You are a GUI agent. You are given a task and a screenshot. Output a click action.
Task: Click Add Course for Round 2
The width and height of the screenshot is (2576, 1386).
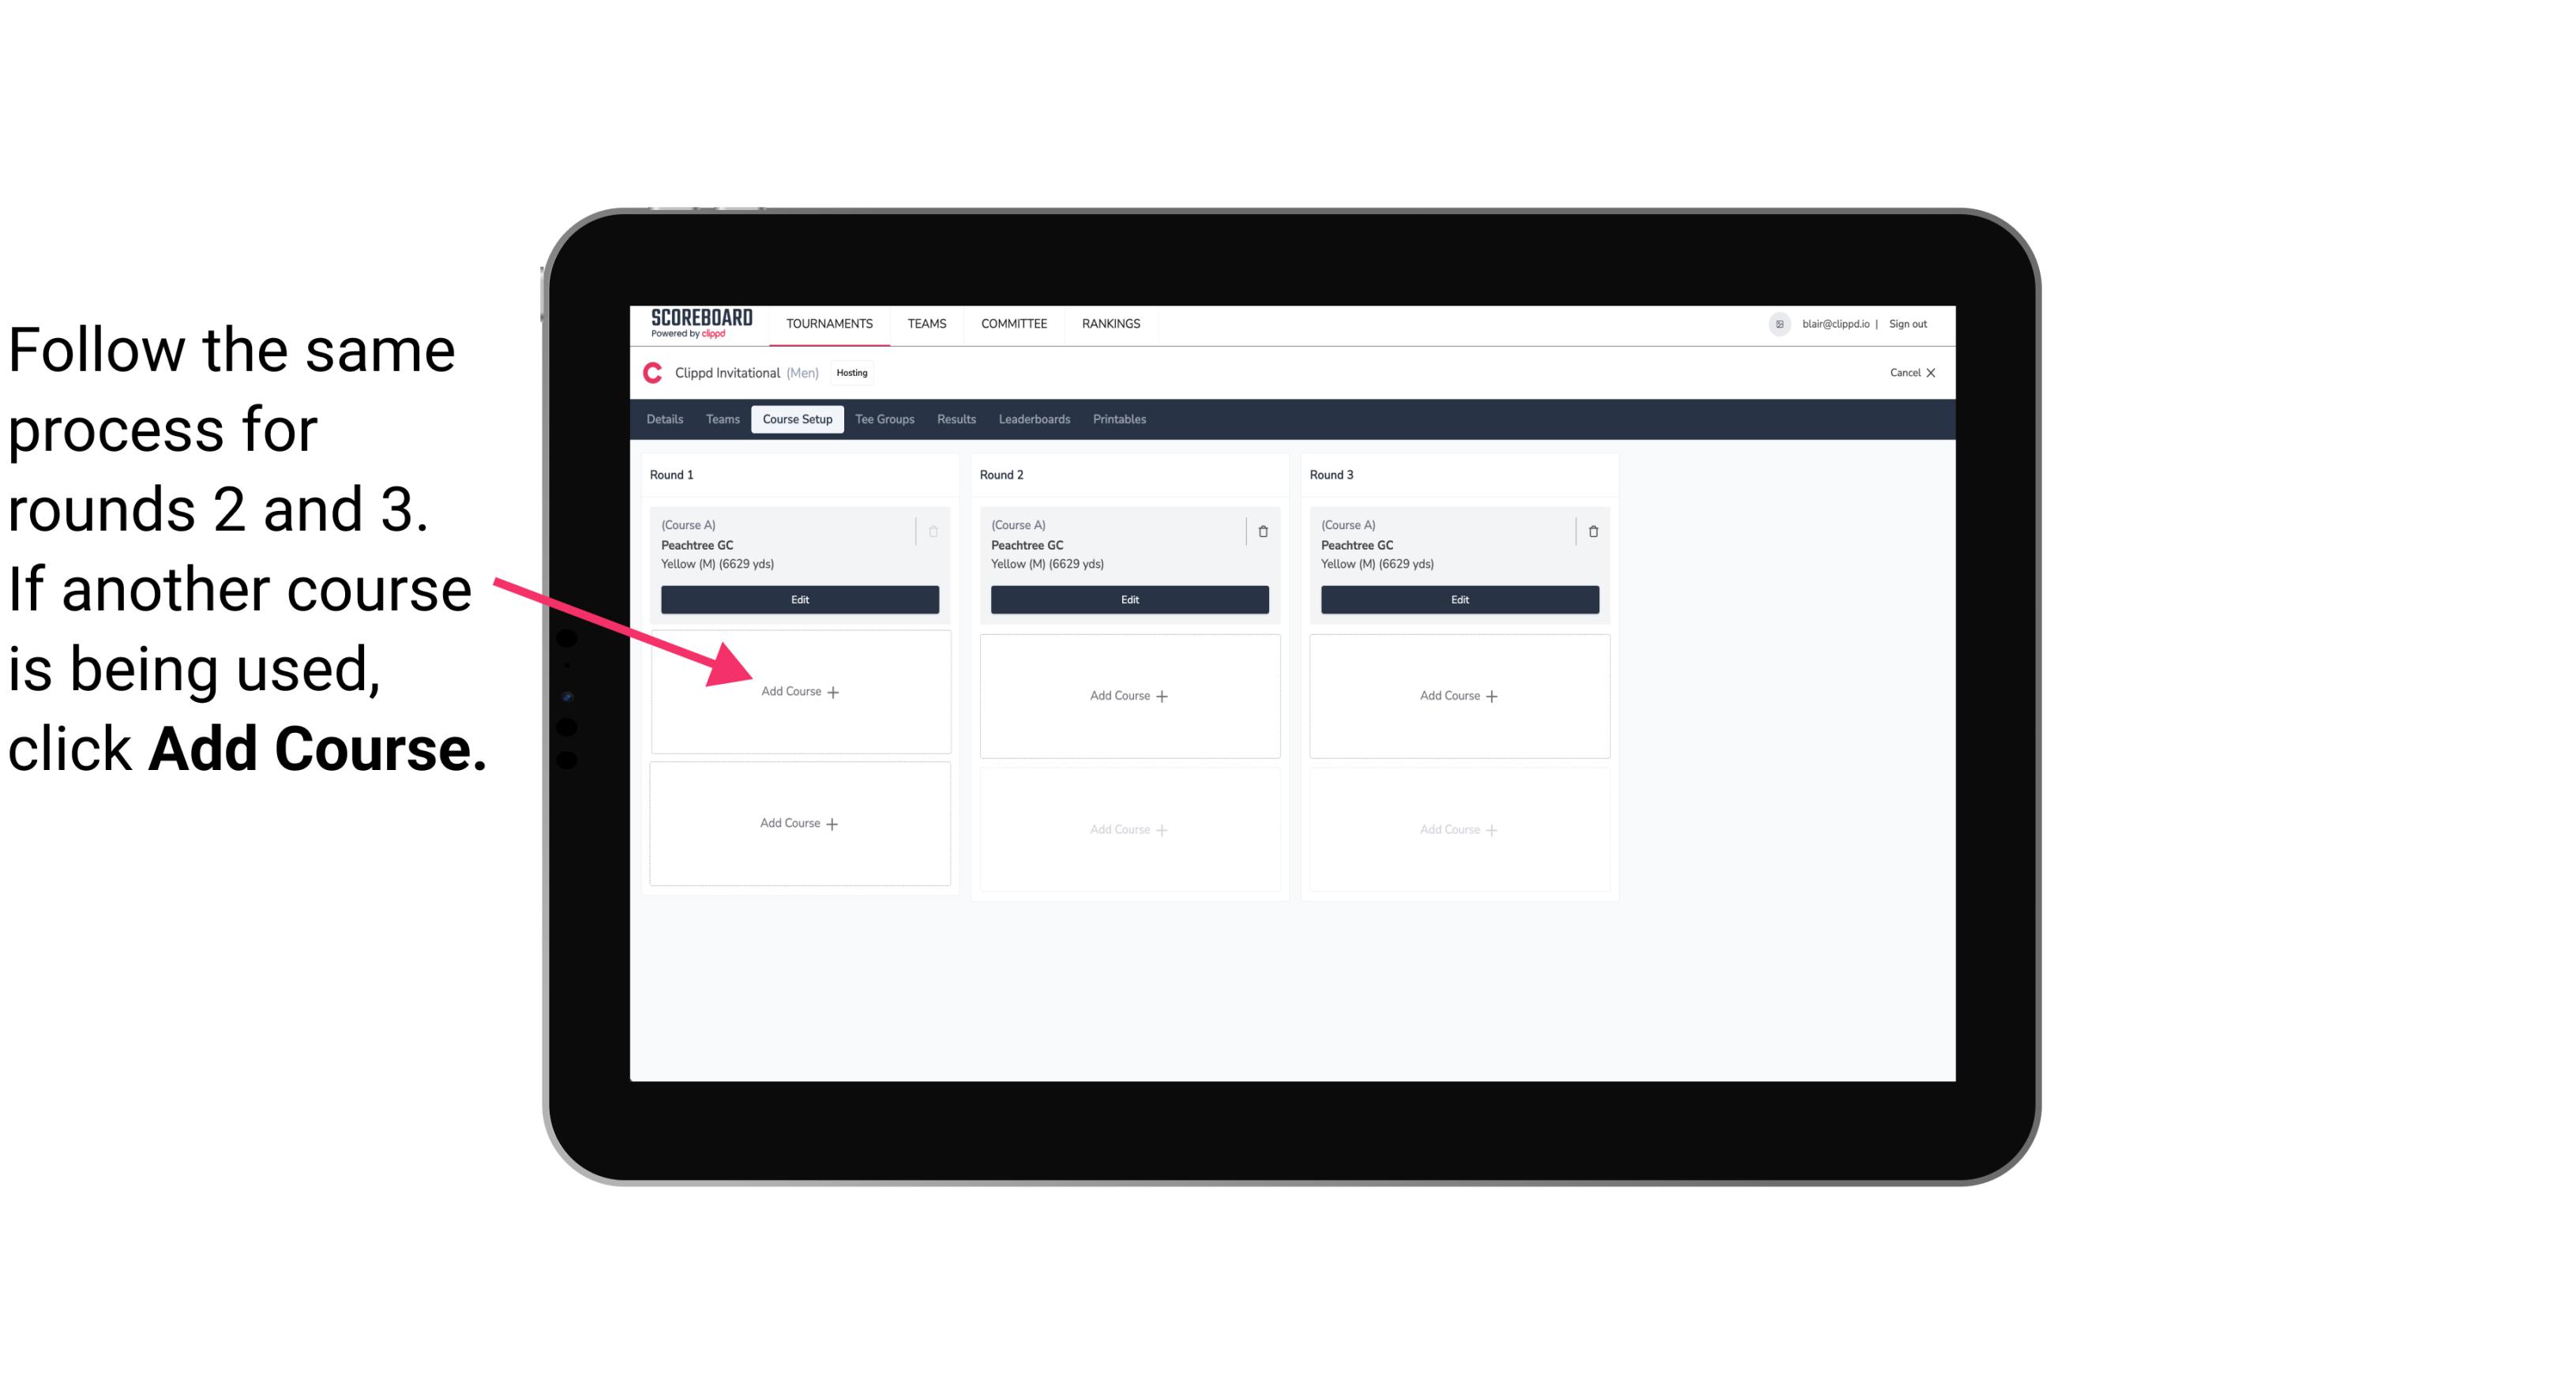tap(1128, 695)
